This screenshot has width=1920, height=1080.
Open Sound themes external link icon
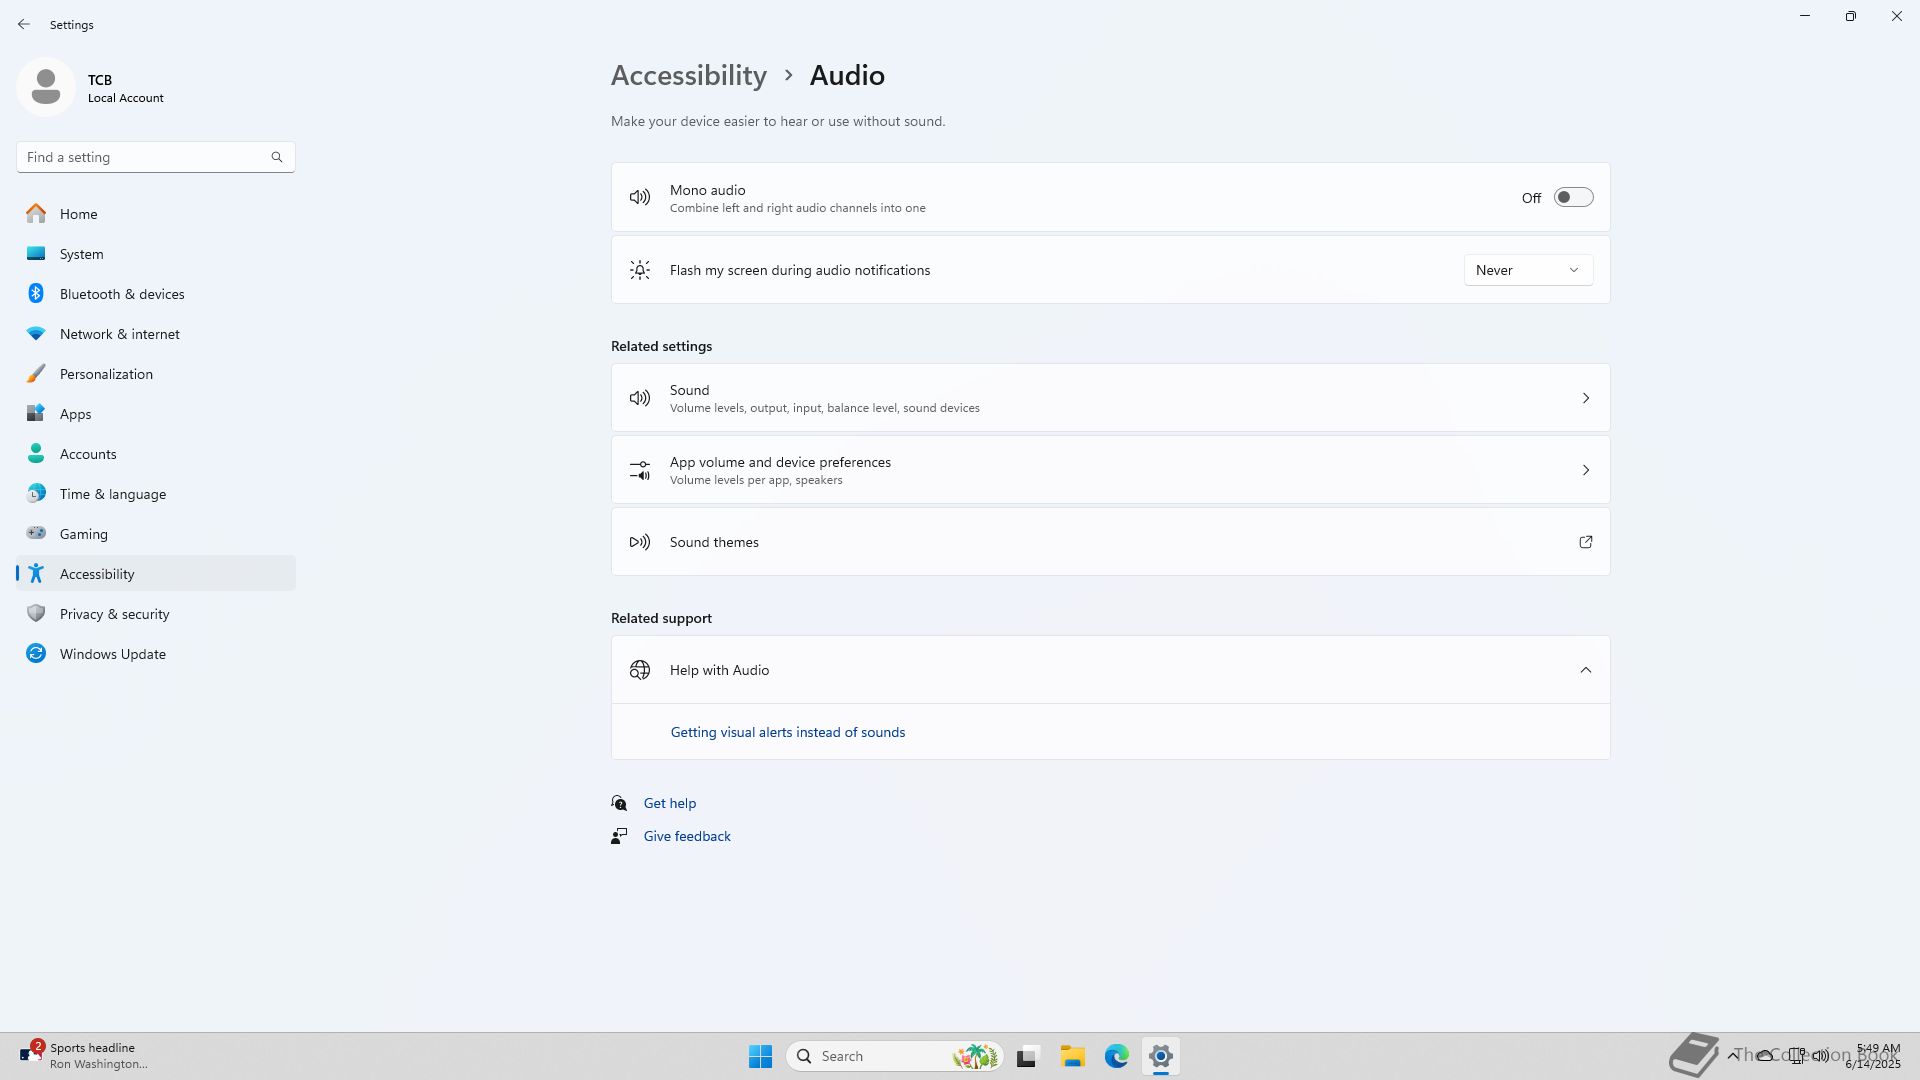pos(1585,542)
